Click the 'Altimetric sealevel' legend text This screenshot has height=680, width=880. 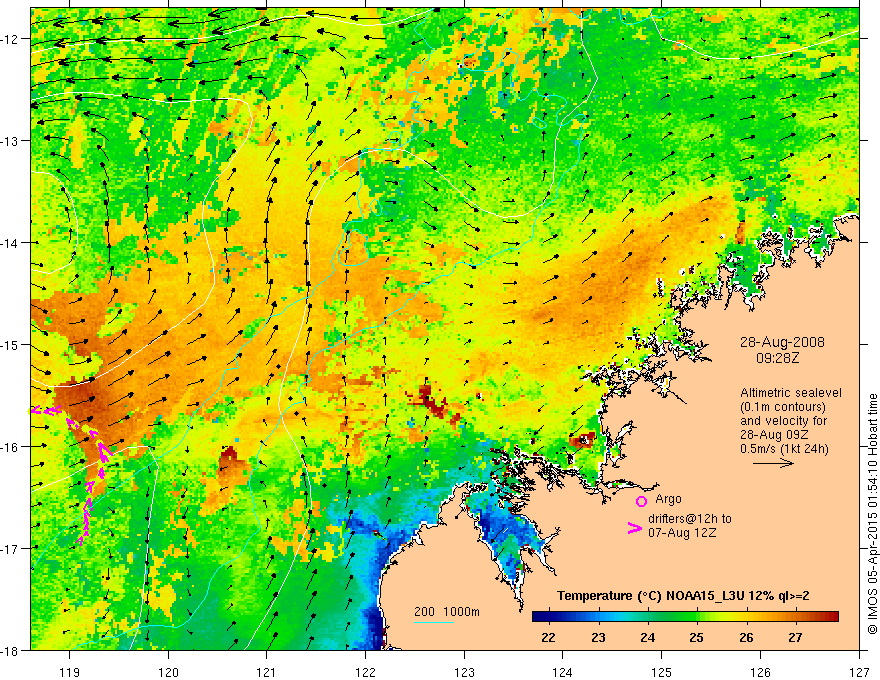click(x=791, y=393)
